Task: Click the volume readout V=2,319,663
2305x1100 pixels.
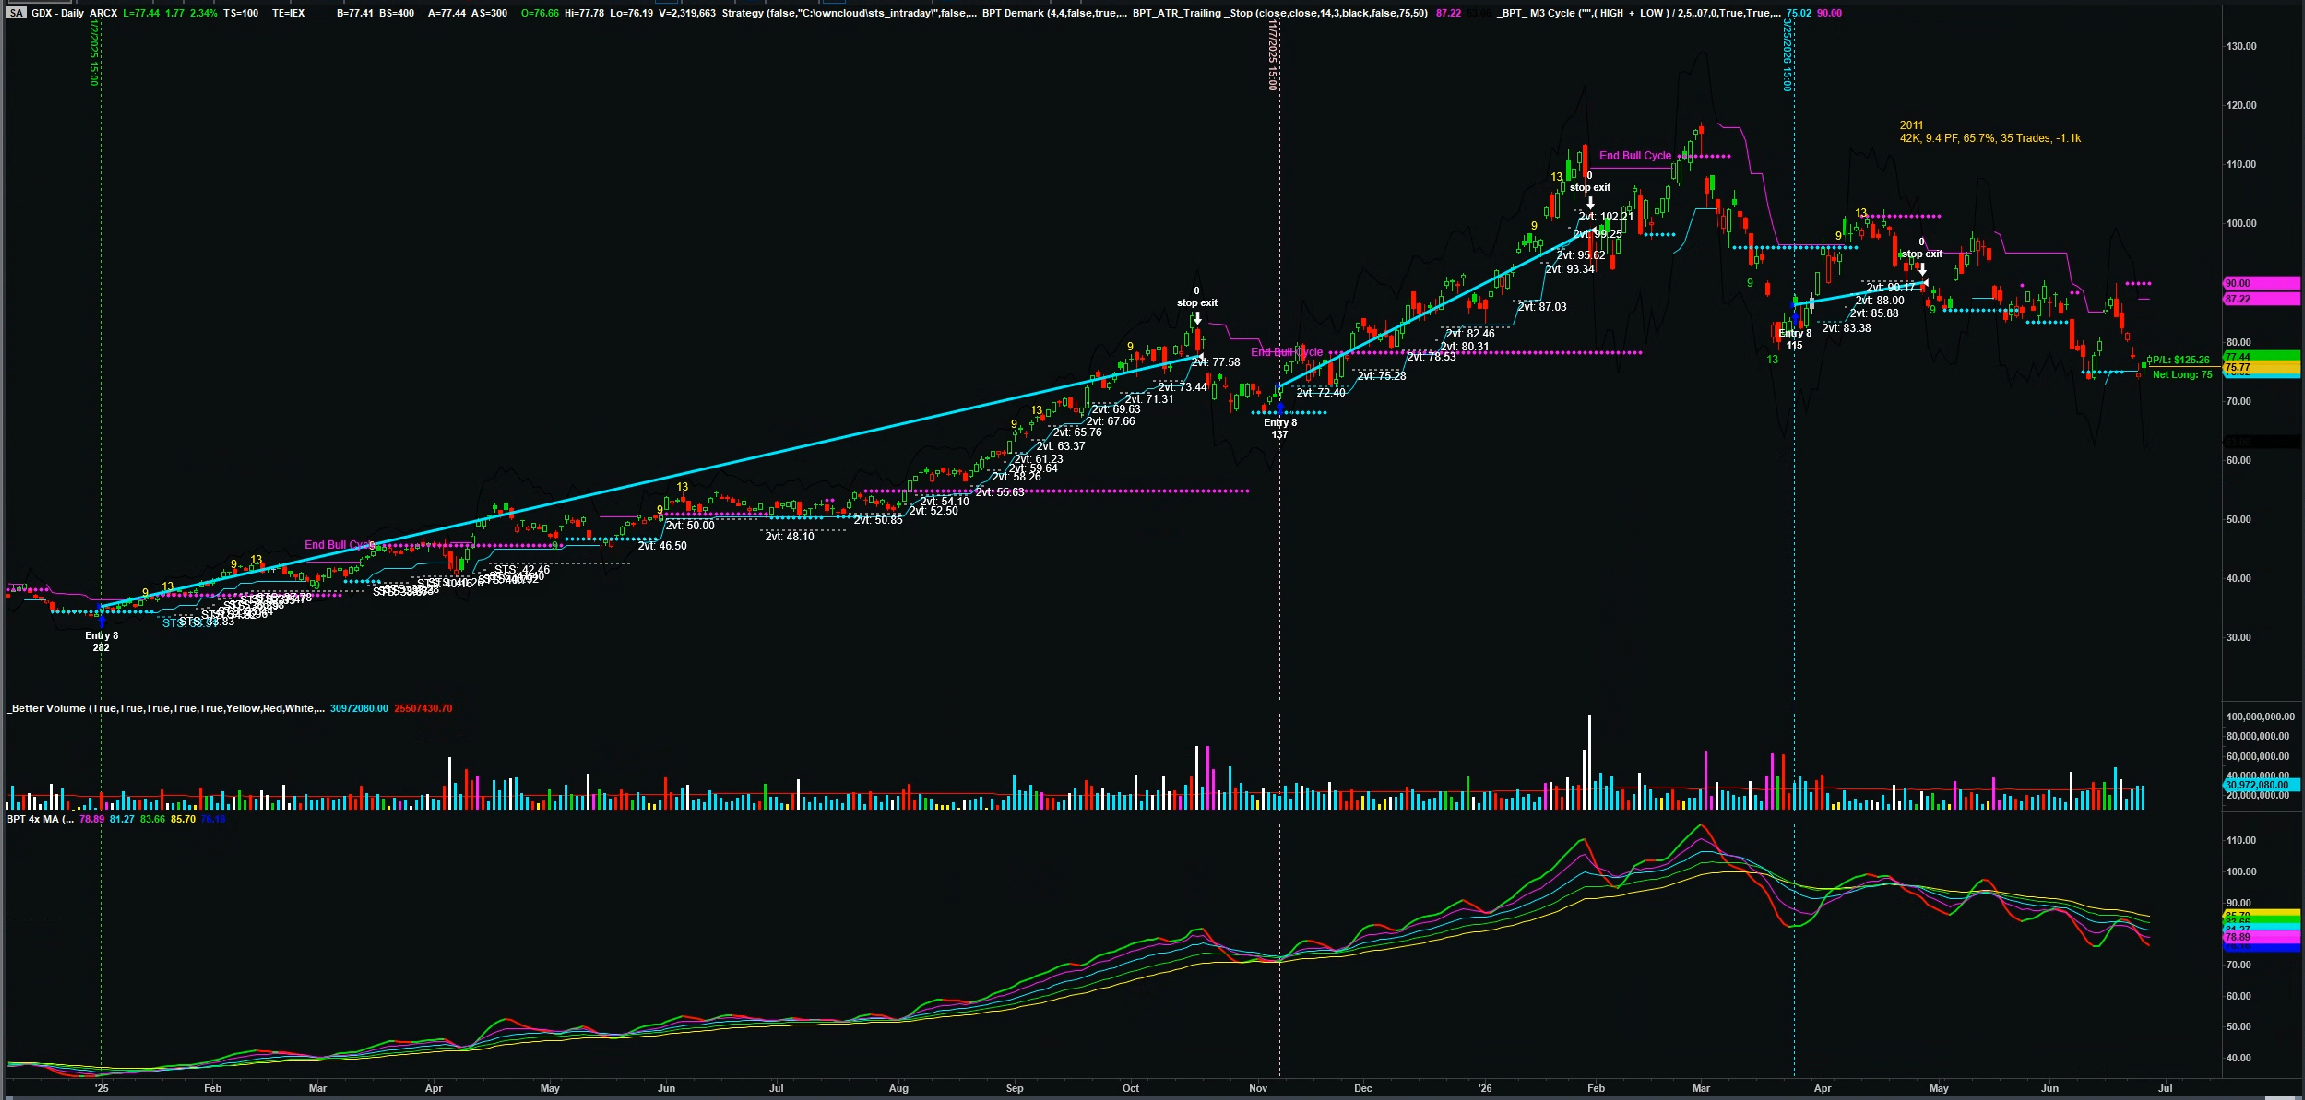Action: [687, 13]
